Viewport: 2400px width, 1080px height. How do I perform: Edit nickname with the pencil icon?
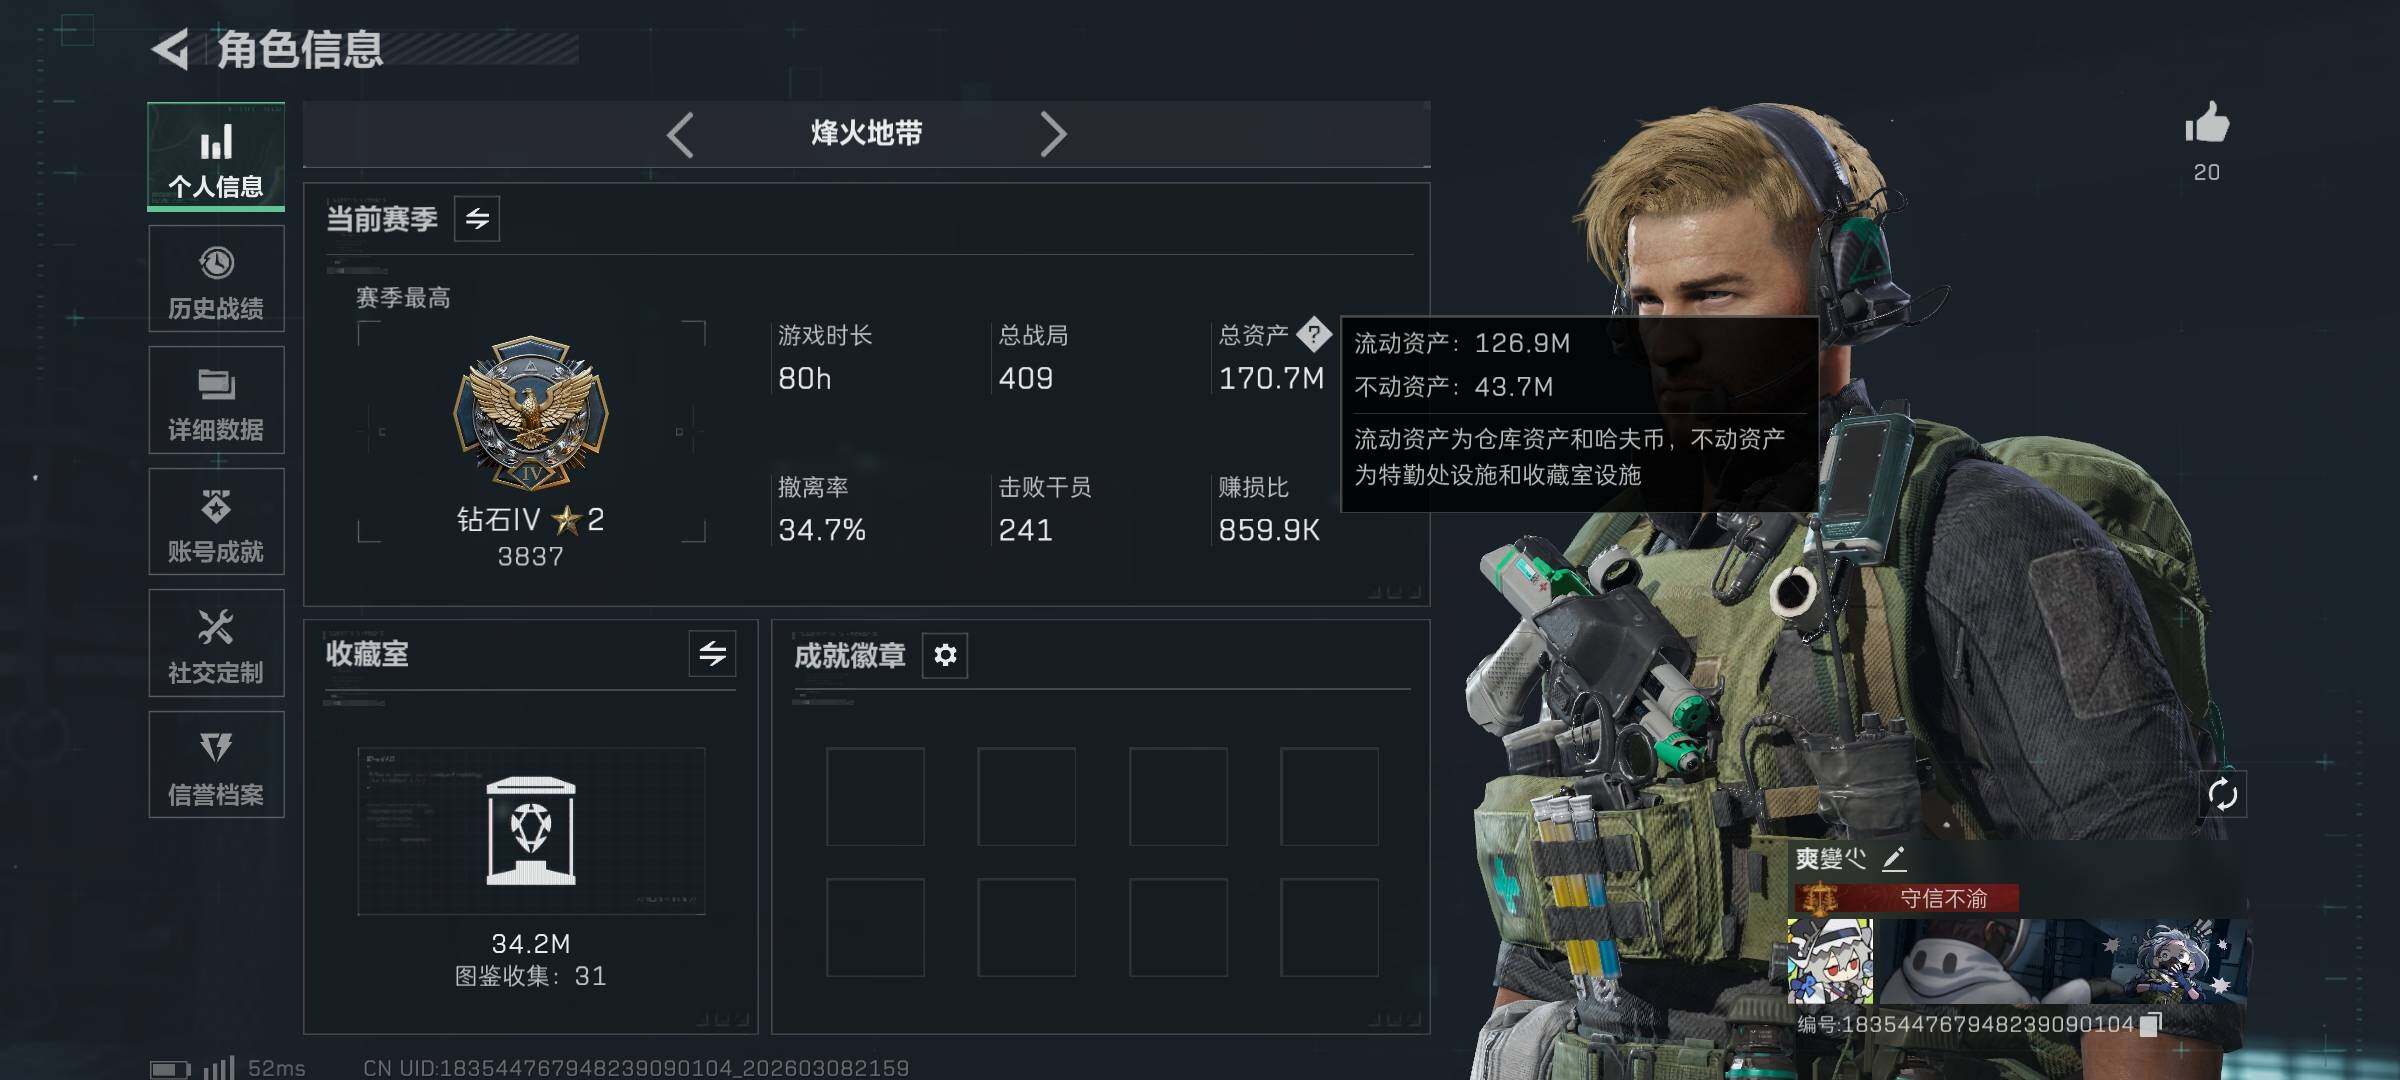coord(1894,859)
